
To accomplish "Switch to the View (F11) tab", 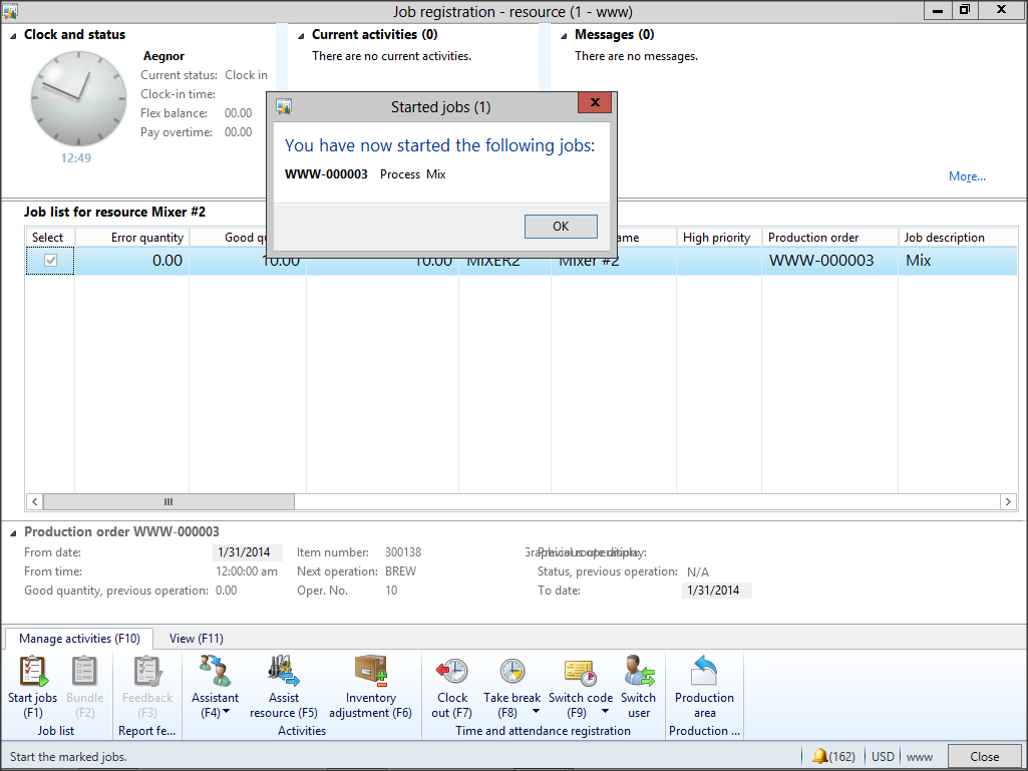I will (x=196, y=638).
